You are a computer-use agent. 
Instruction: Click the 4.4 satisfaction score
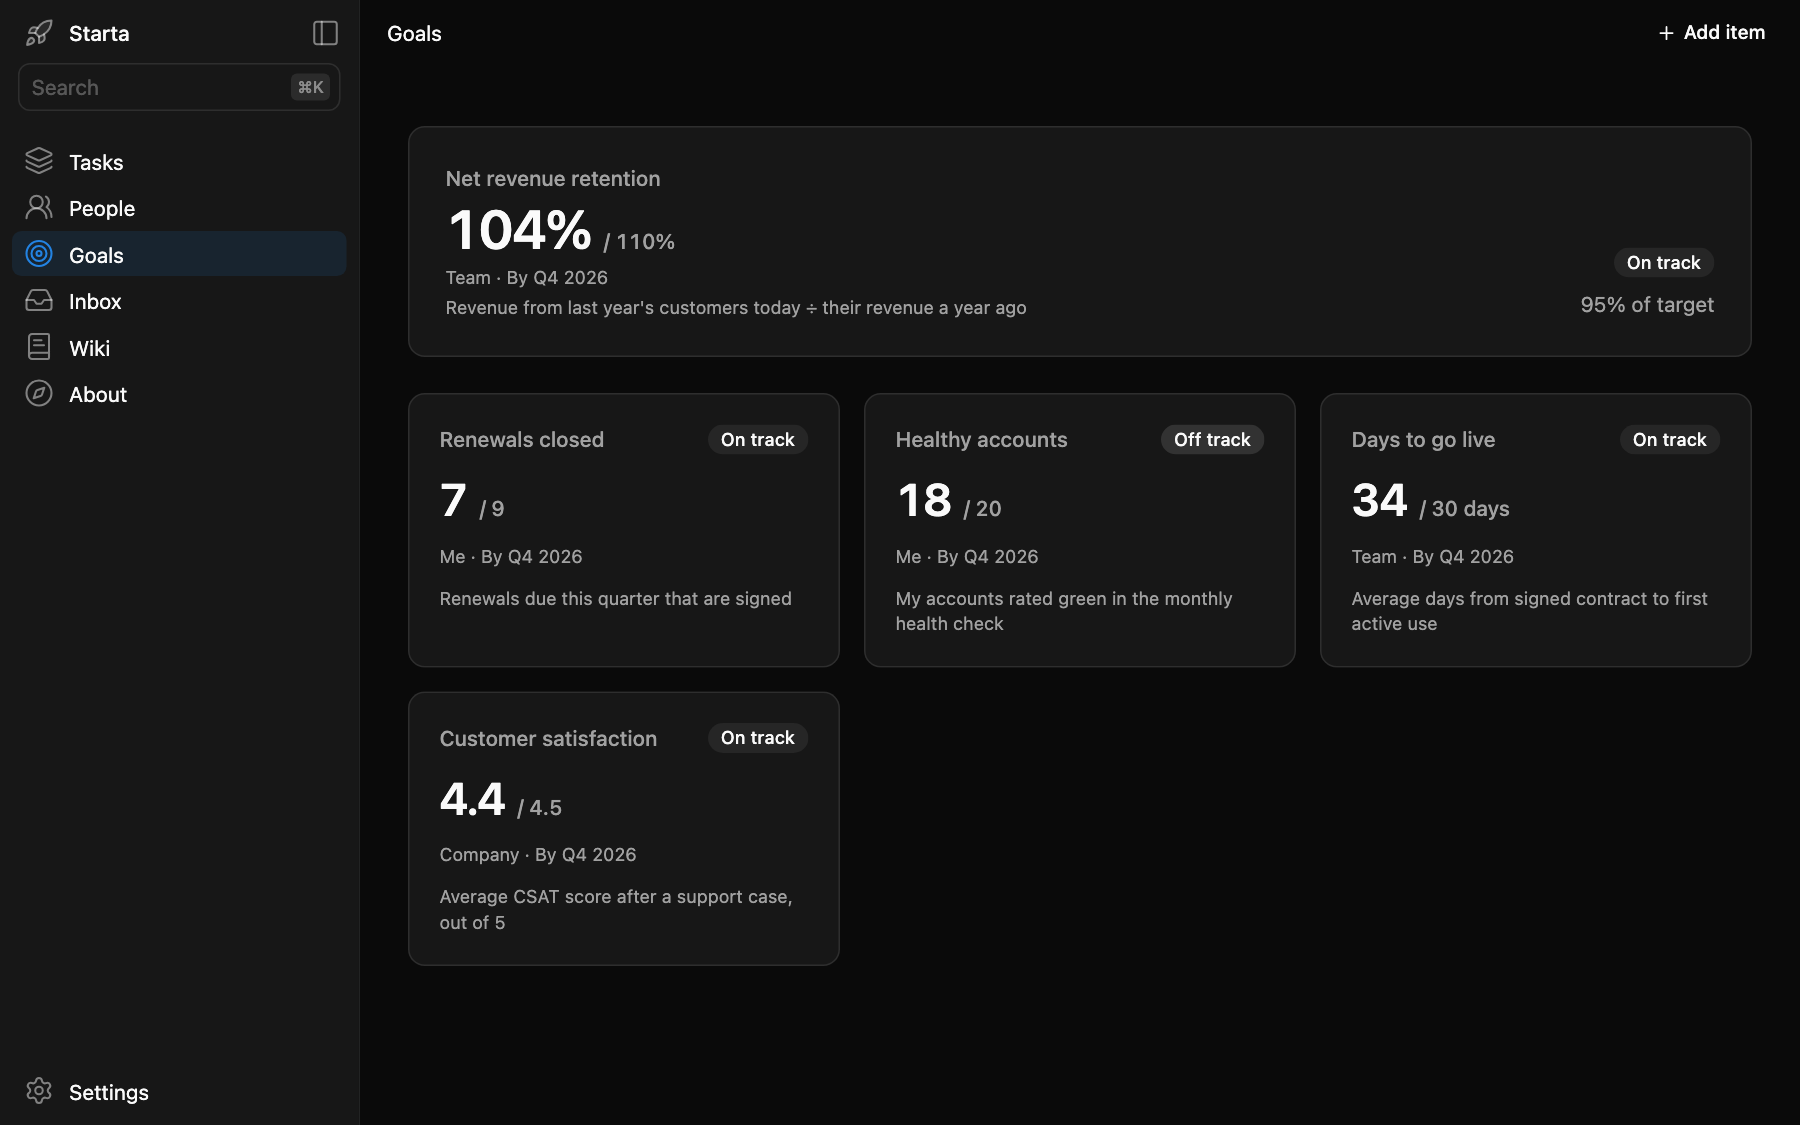coord(473,799)
